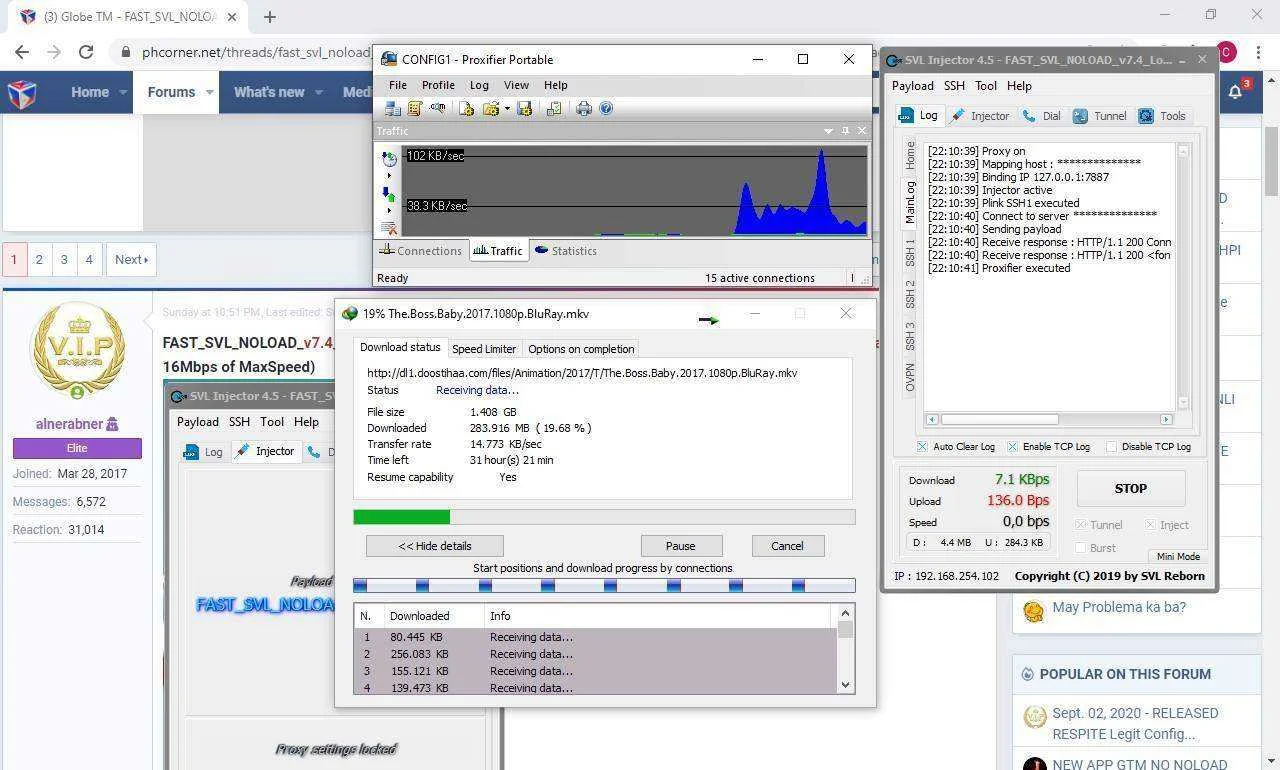Select SSH 1 vertical tab in SVL Injector

(x=910, y=253)
